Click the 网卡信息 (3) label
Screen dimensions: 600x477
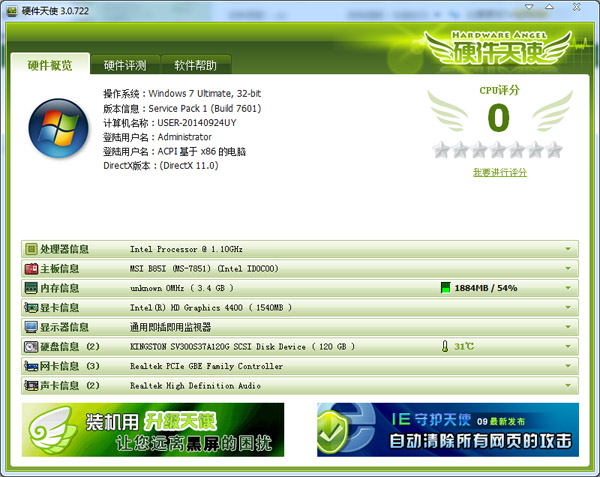(x=70, y=366)
